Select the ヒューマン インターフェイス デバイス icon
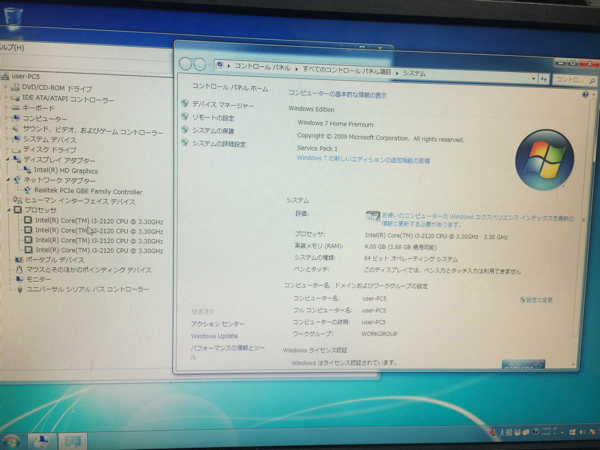Viewport: 600px width, 450px height. pos(18,200)
